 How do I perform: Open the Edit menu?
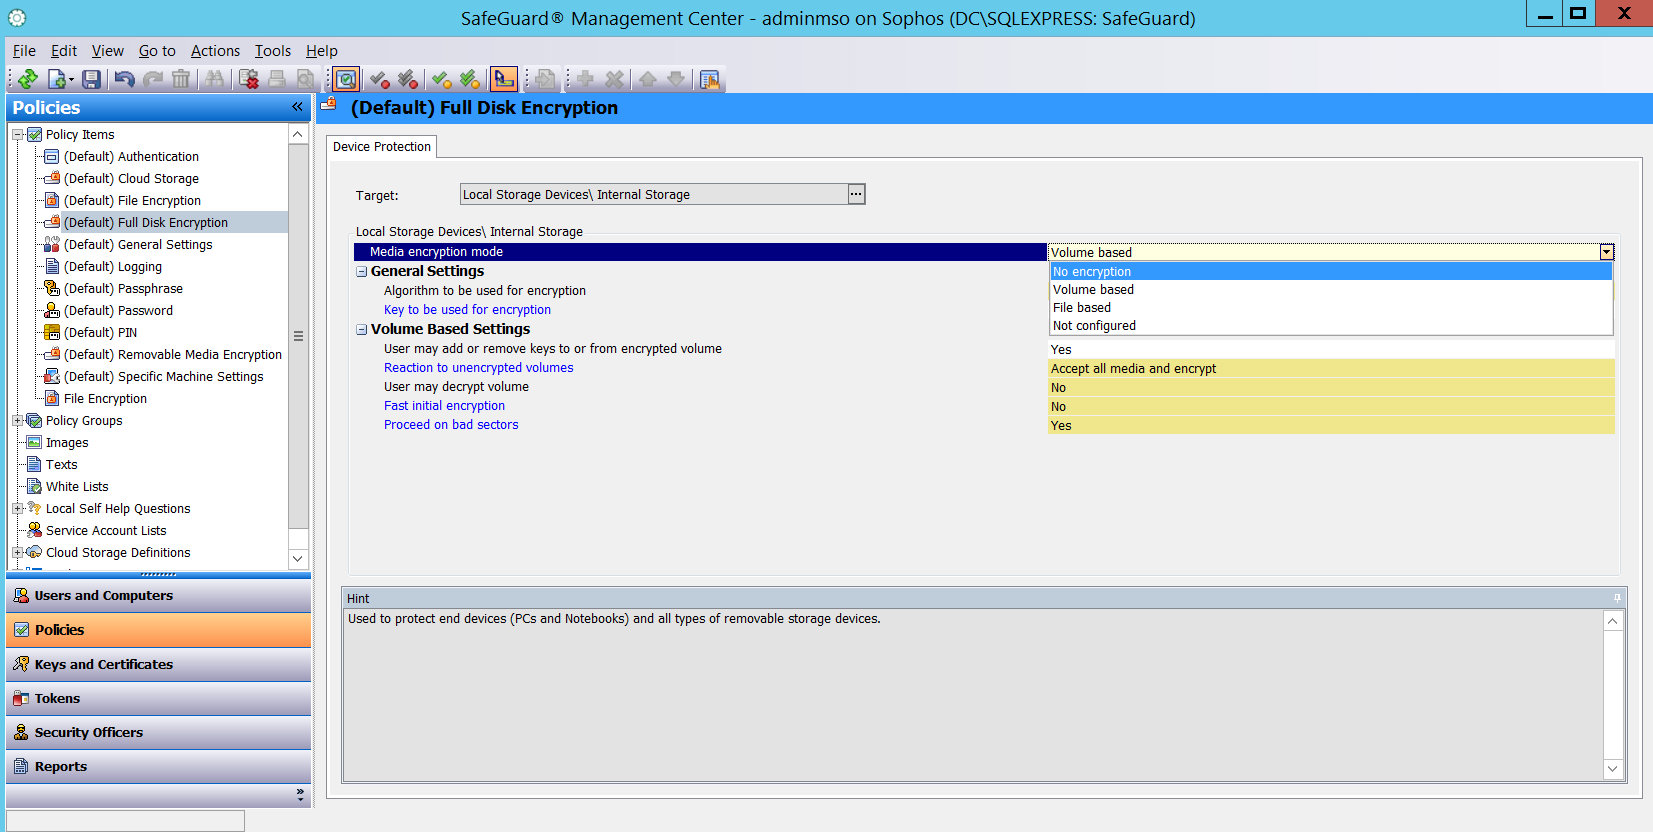[64, 51]
